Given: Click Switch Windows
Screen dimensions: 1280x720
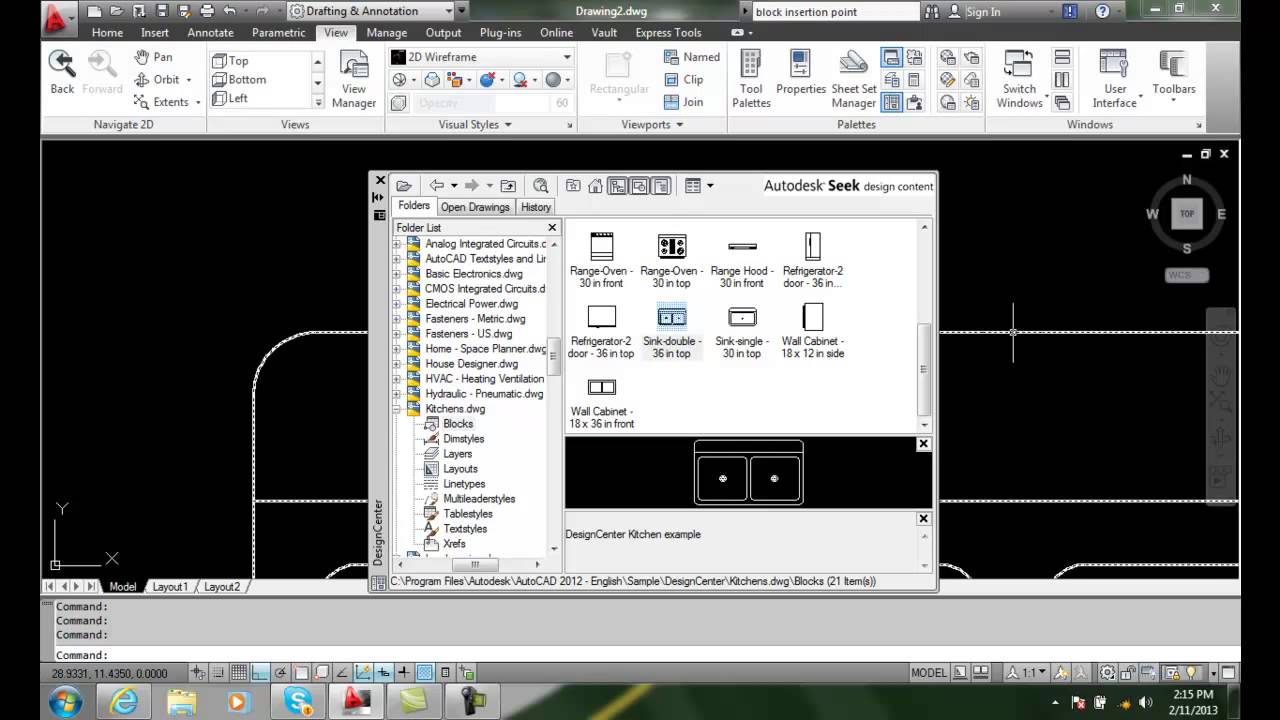Looking at the screenshot, I should (1019, 79).
